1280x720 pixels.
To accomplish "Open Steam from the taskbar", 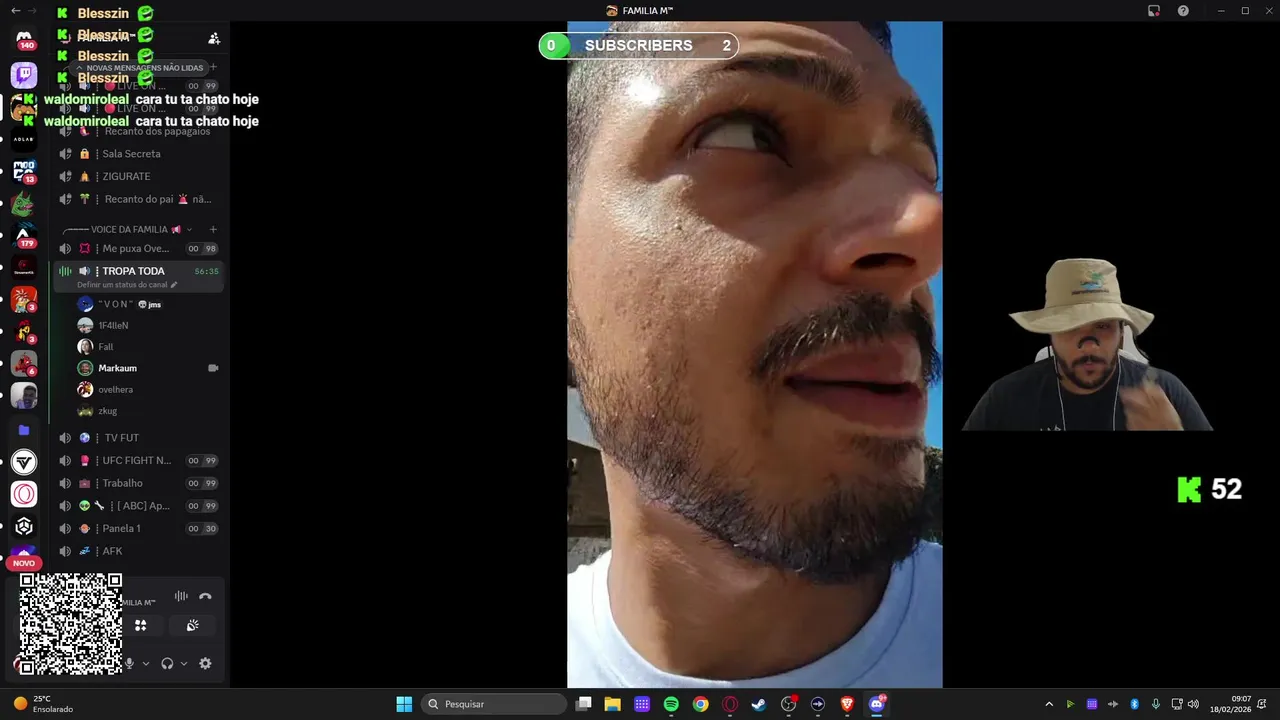I will (759, 704).
